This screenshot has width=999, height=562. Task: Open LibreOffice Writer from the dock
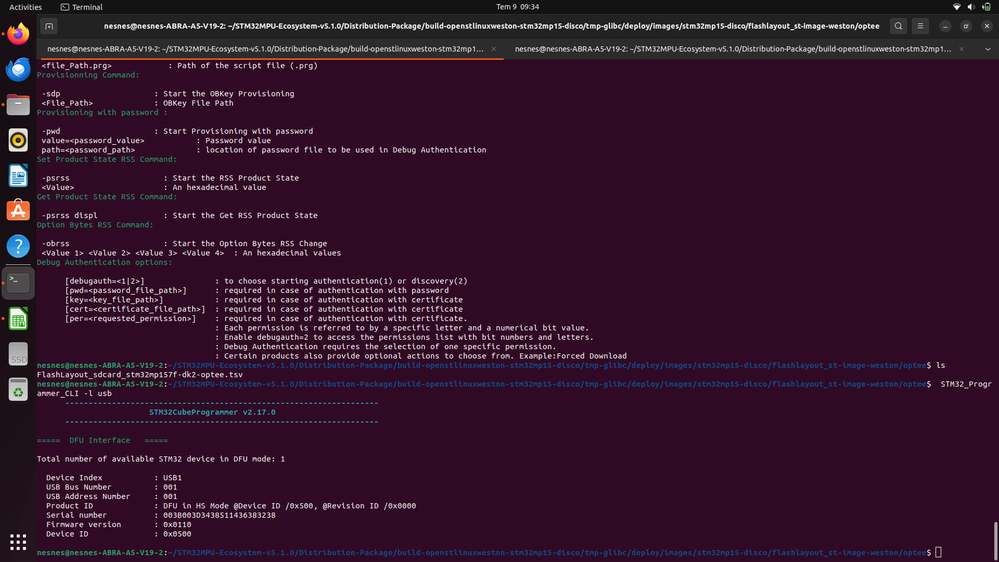pos(18,175)
